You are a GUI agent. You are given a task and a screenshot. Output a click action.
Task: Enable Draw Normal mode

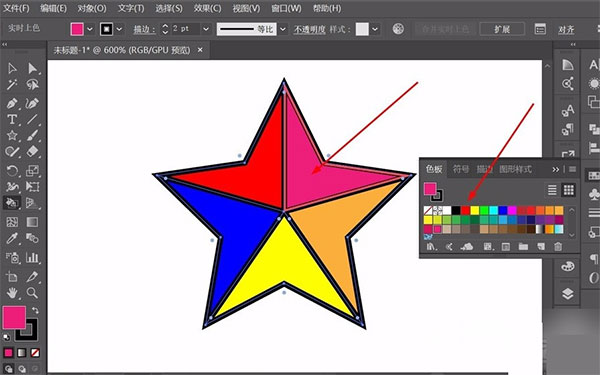click(8, 369)
